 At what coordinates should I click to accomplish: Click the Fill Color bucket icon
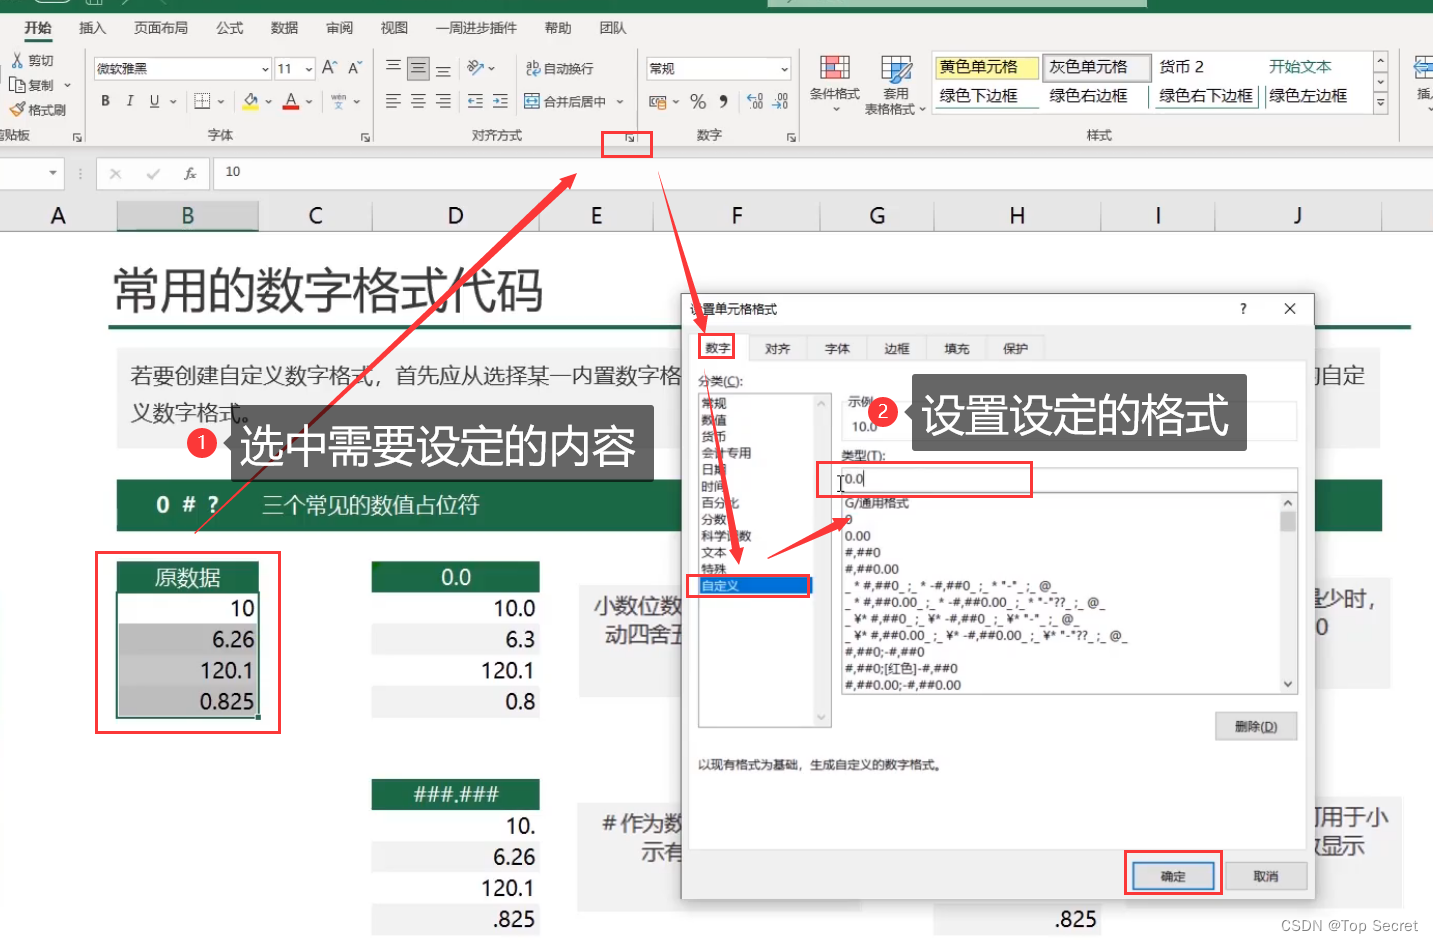click(250, 101)
